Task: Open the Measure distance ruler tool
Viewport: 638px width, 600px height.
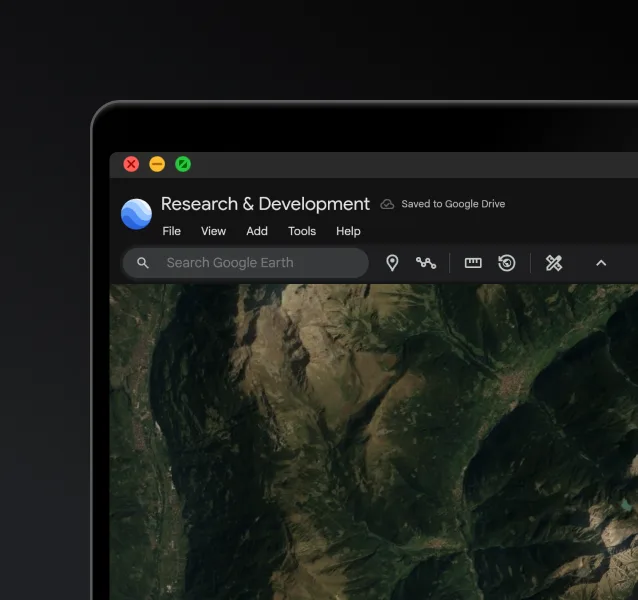Action: pyautogui.click(x=473, y=263)
